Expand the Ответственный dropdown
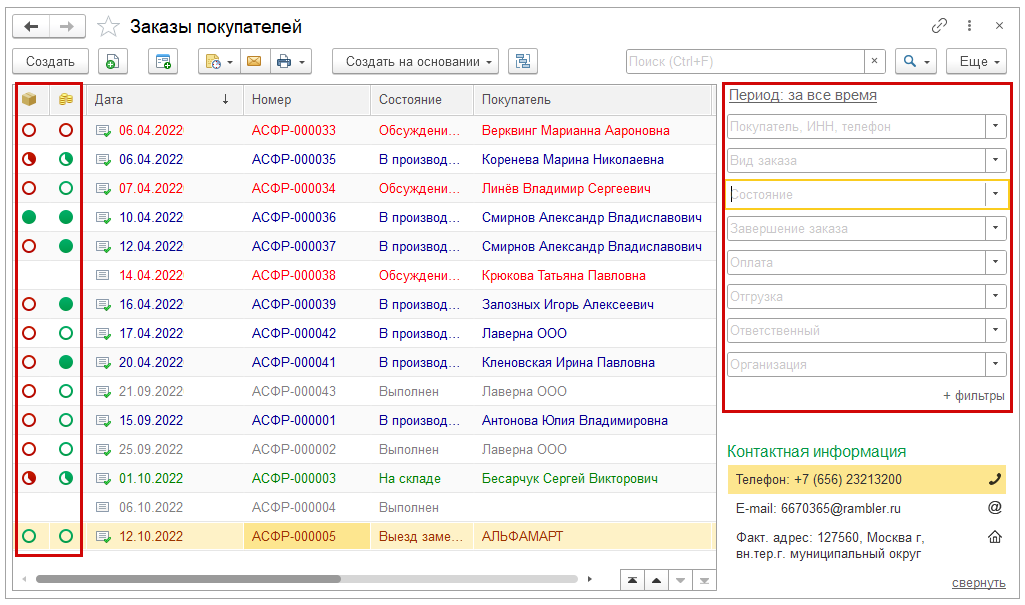The image size is (1025, 605). click(995, 330)
